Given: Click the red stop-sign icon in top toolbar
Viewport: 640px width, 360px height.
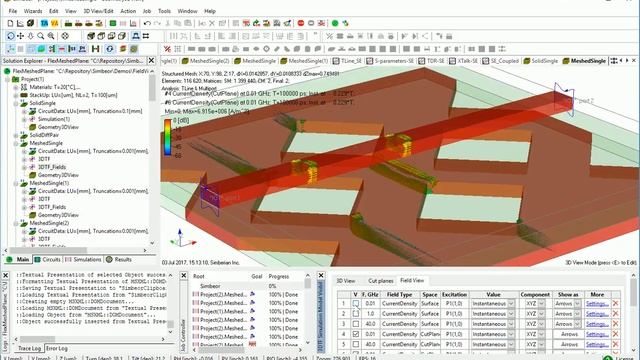Looking at the screenshot, I should click(301, 23).
